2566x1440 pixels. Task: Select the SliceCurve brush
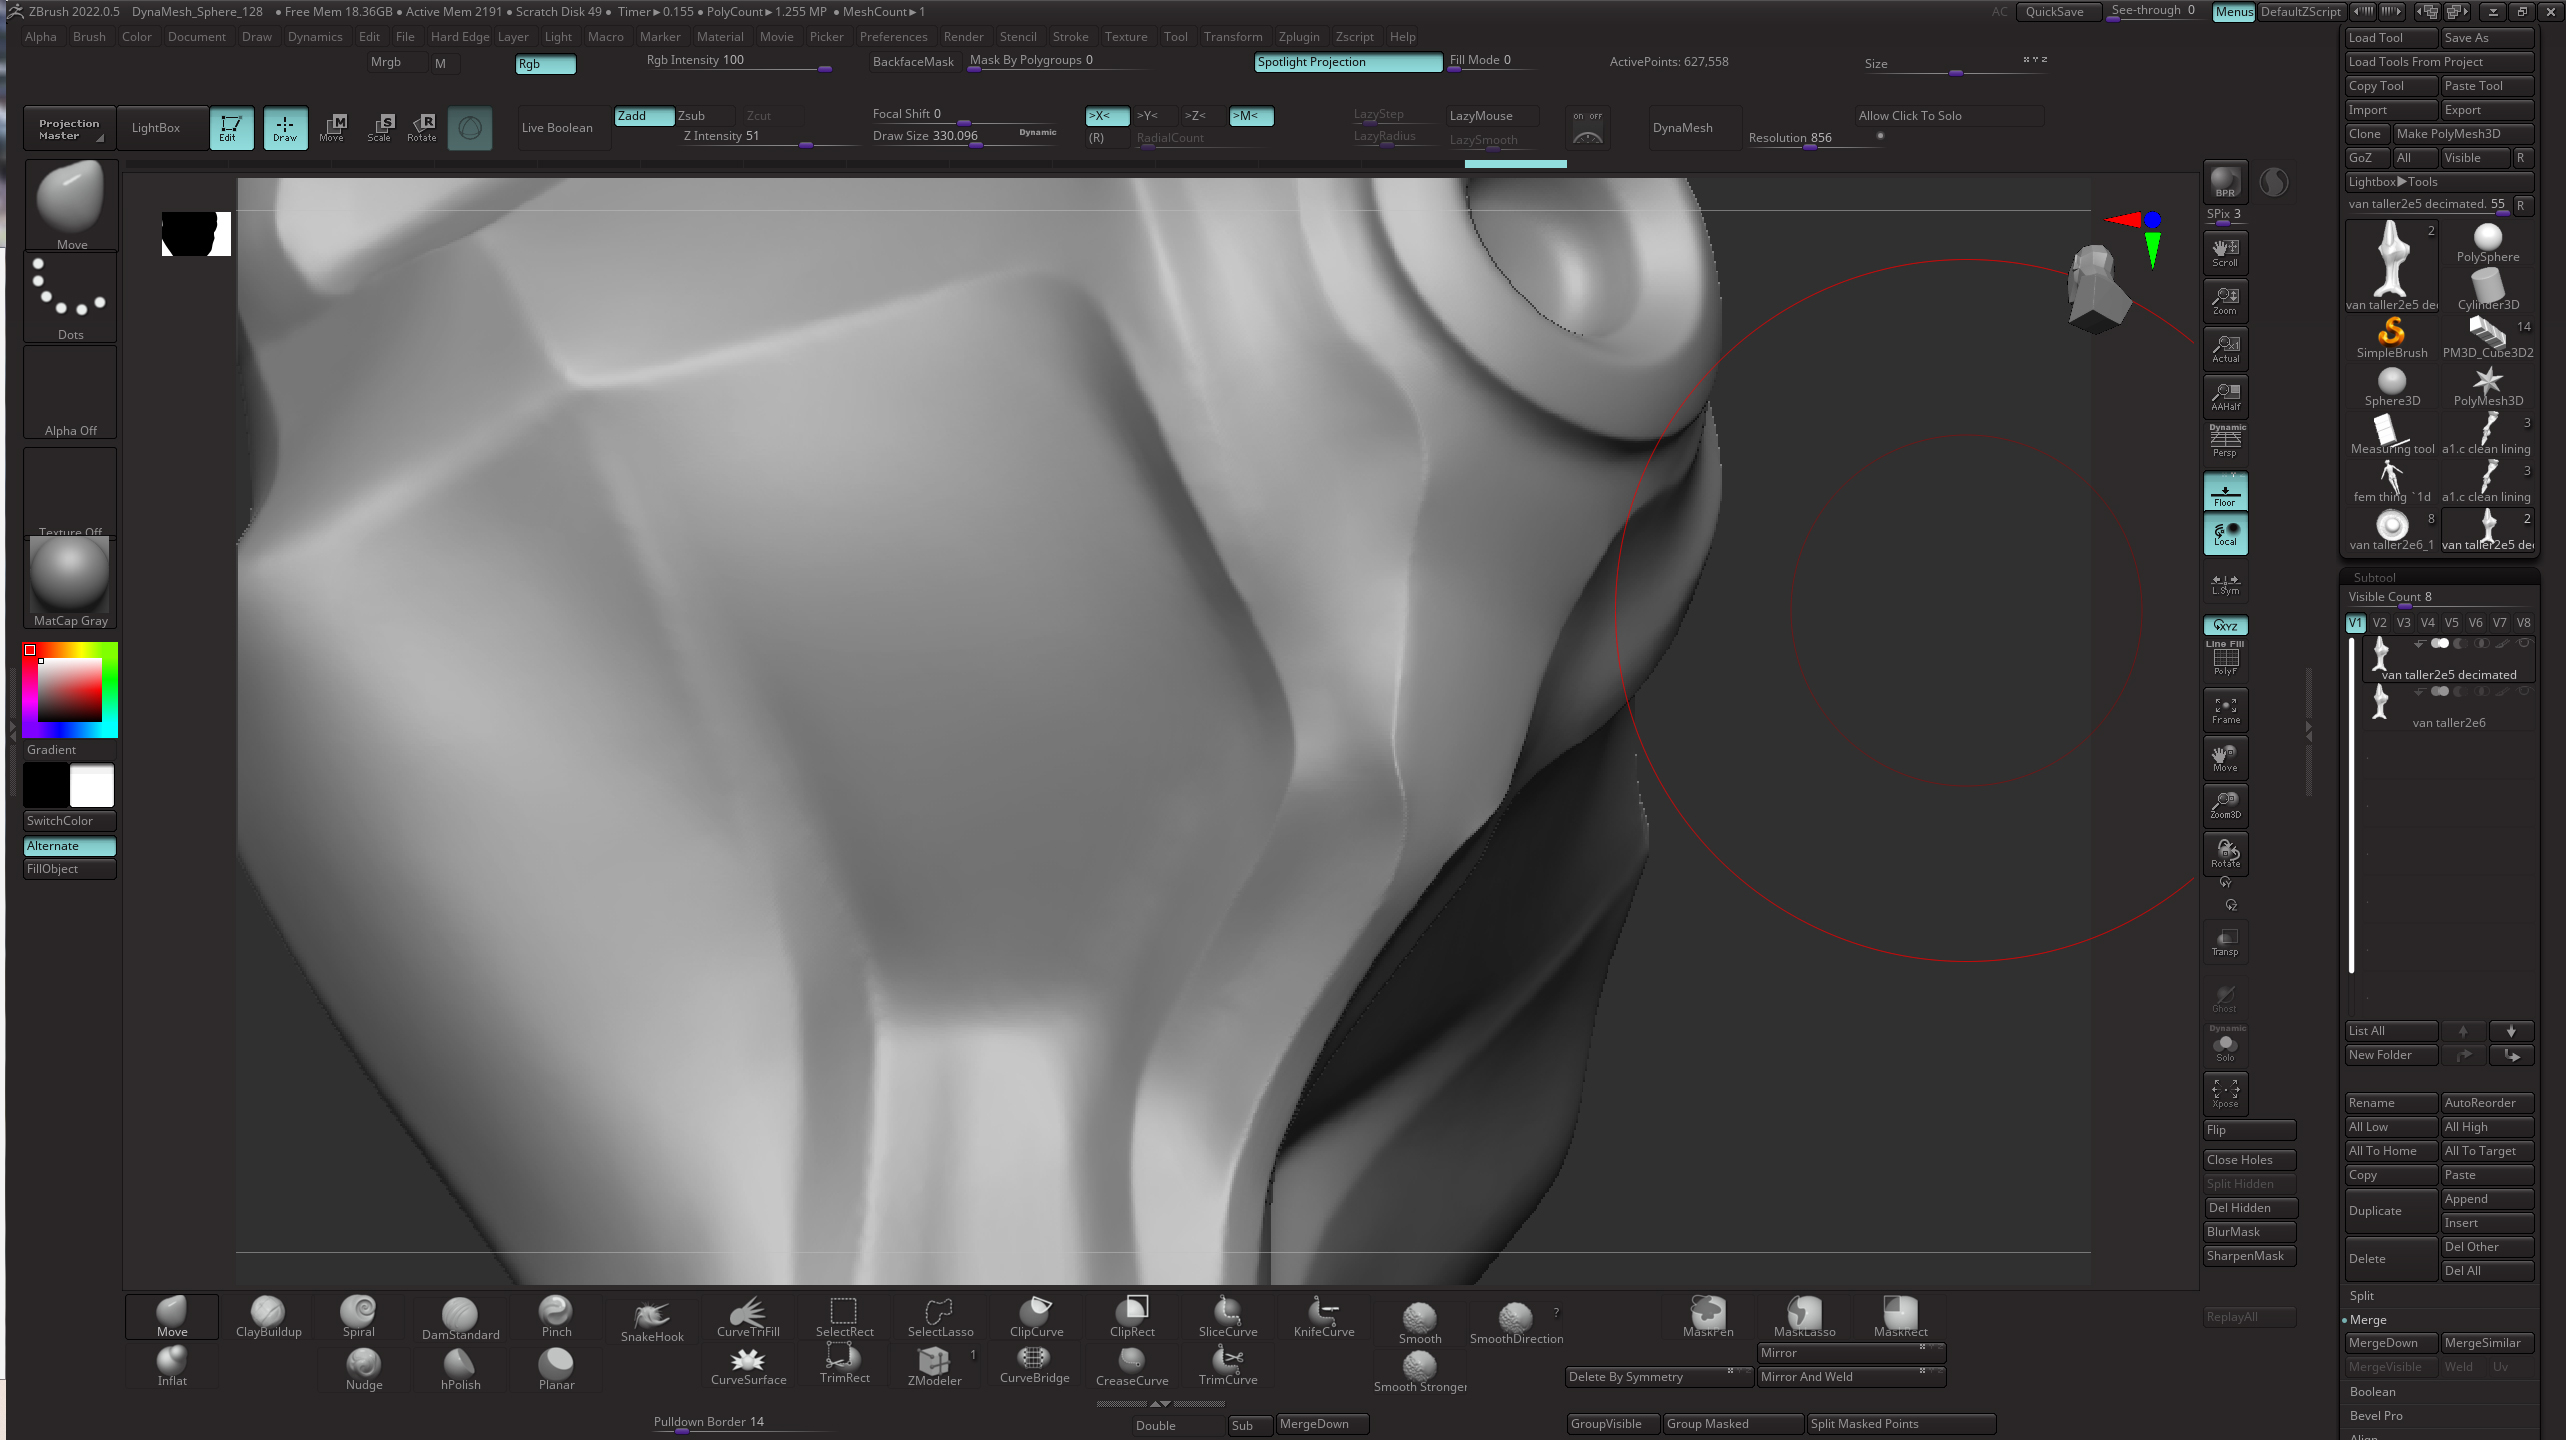click(1228, 1316)
